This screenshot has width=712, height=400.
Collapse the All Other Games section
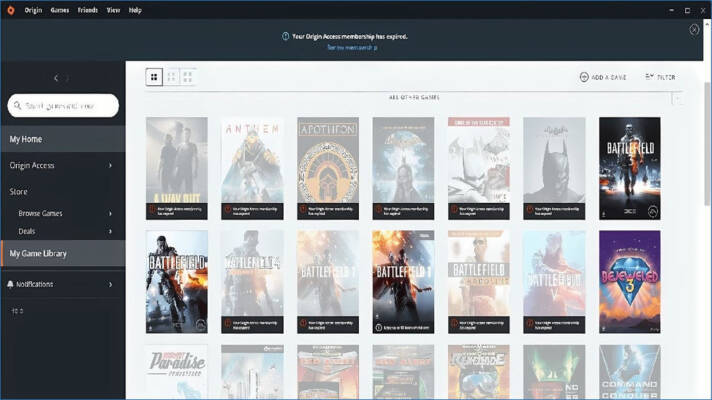pyautogui.click(x=677, y=98)
